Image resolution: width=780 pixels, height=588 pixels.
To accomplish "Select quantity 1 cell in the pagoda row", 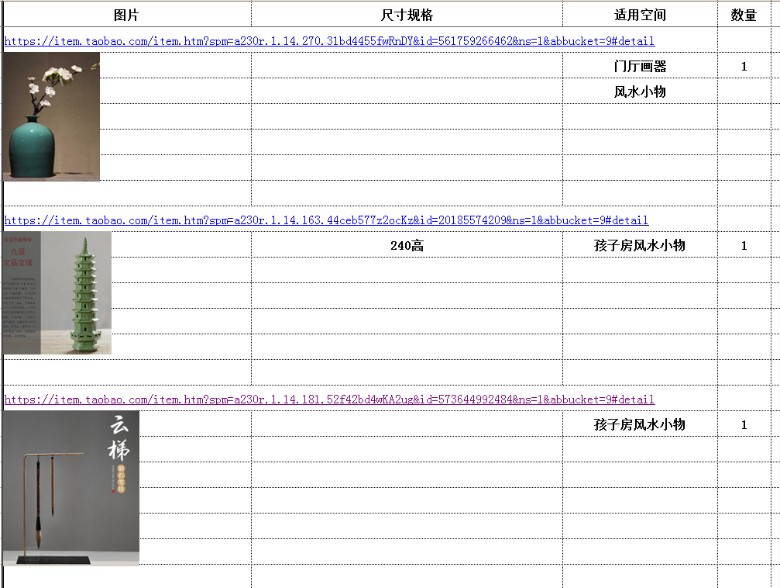I will click(x=743, y=246).
